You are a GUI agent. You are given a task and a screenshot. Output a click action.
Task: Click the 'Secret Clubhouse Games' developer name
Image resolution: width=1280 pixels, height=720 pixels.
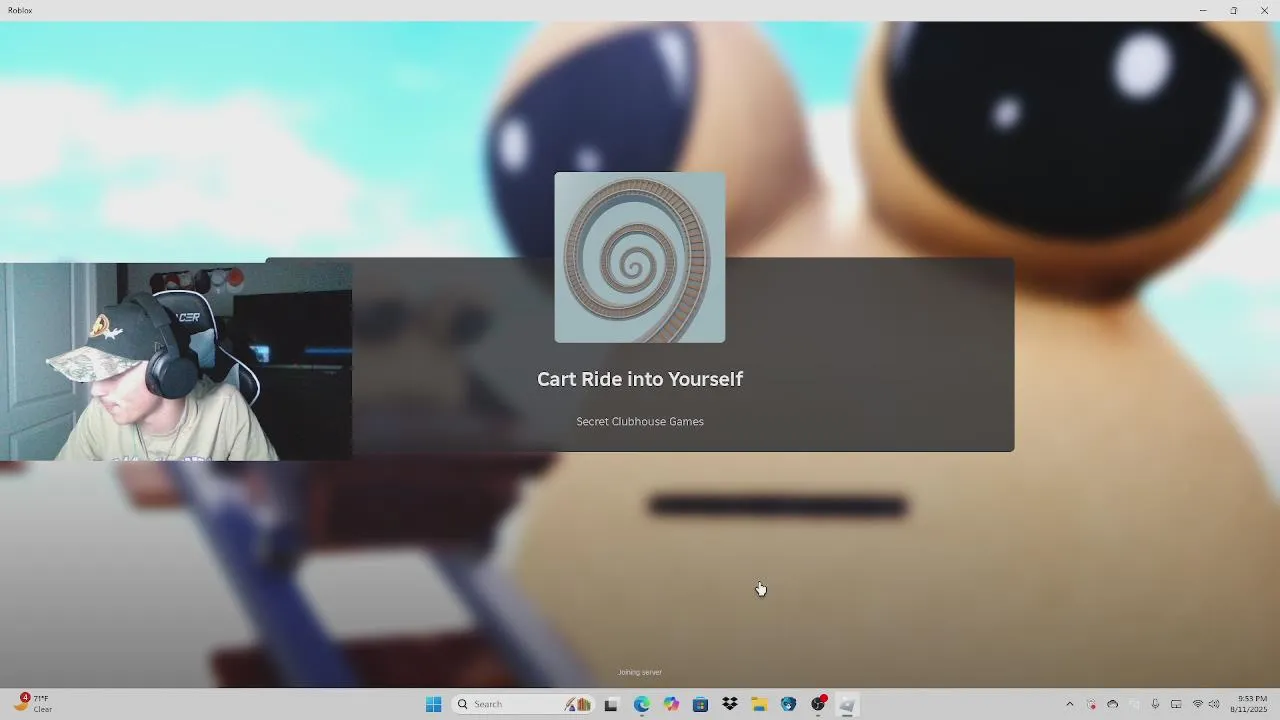(x=640, y=421)
